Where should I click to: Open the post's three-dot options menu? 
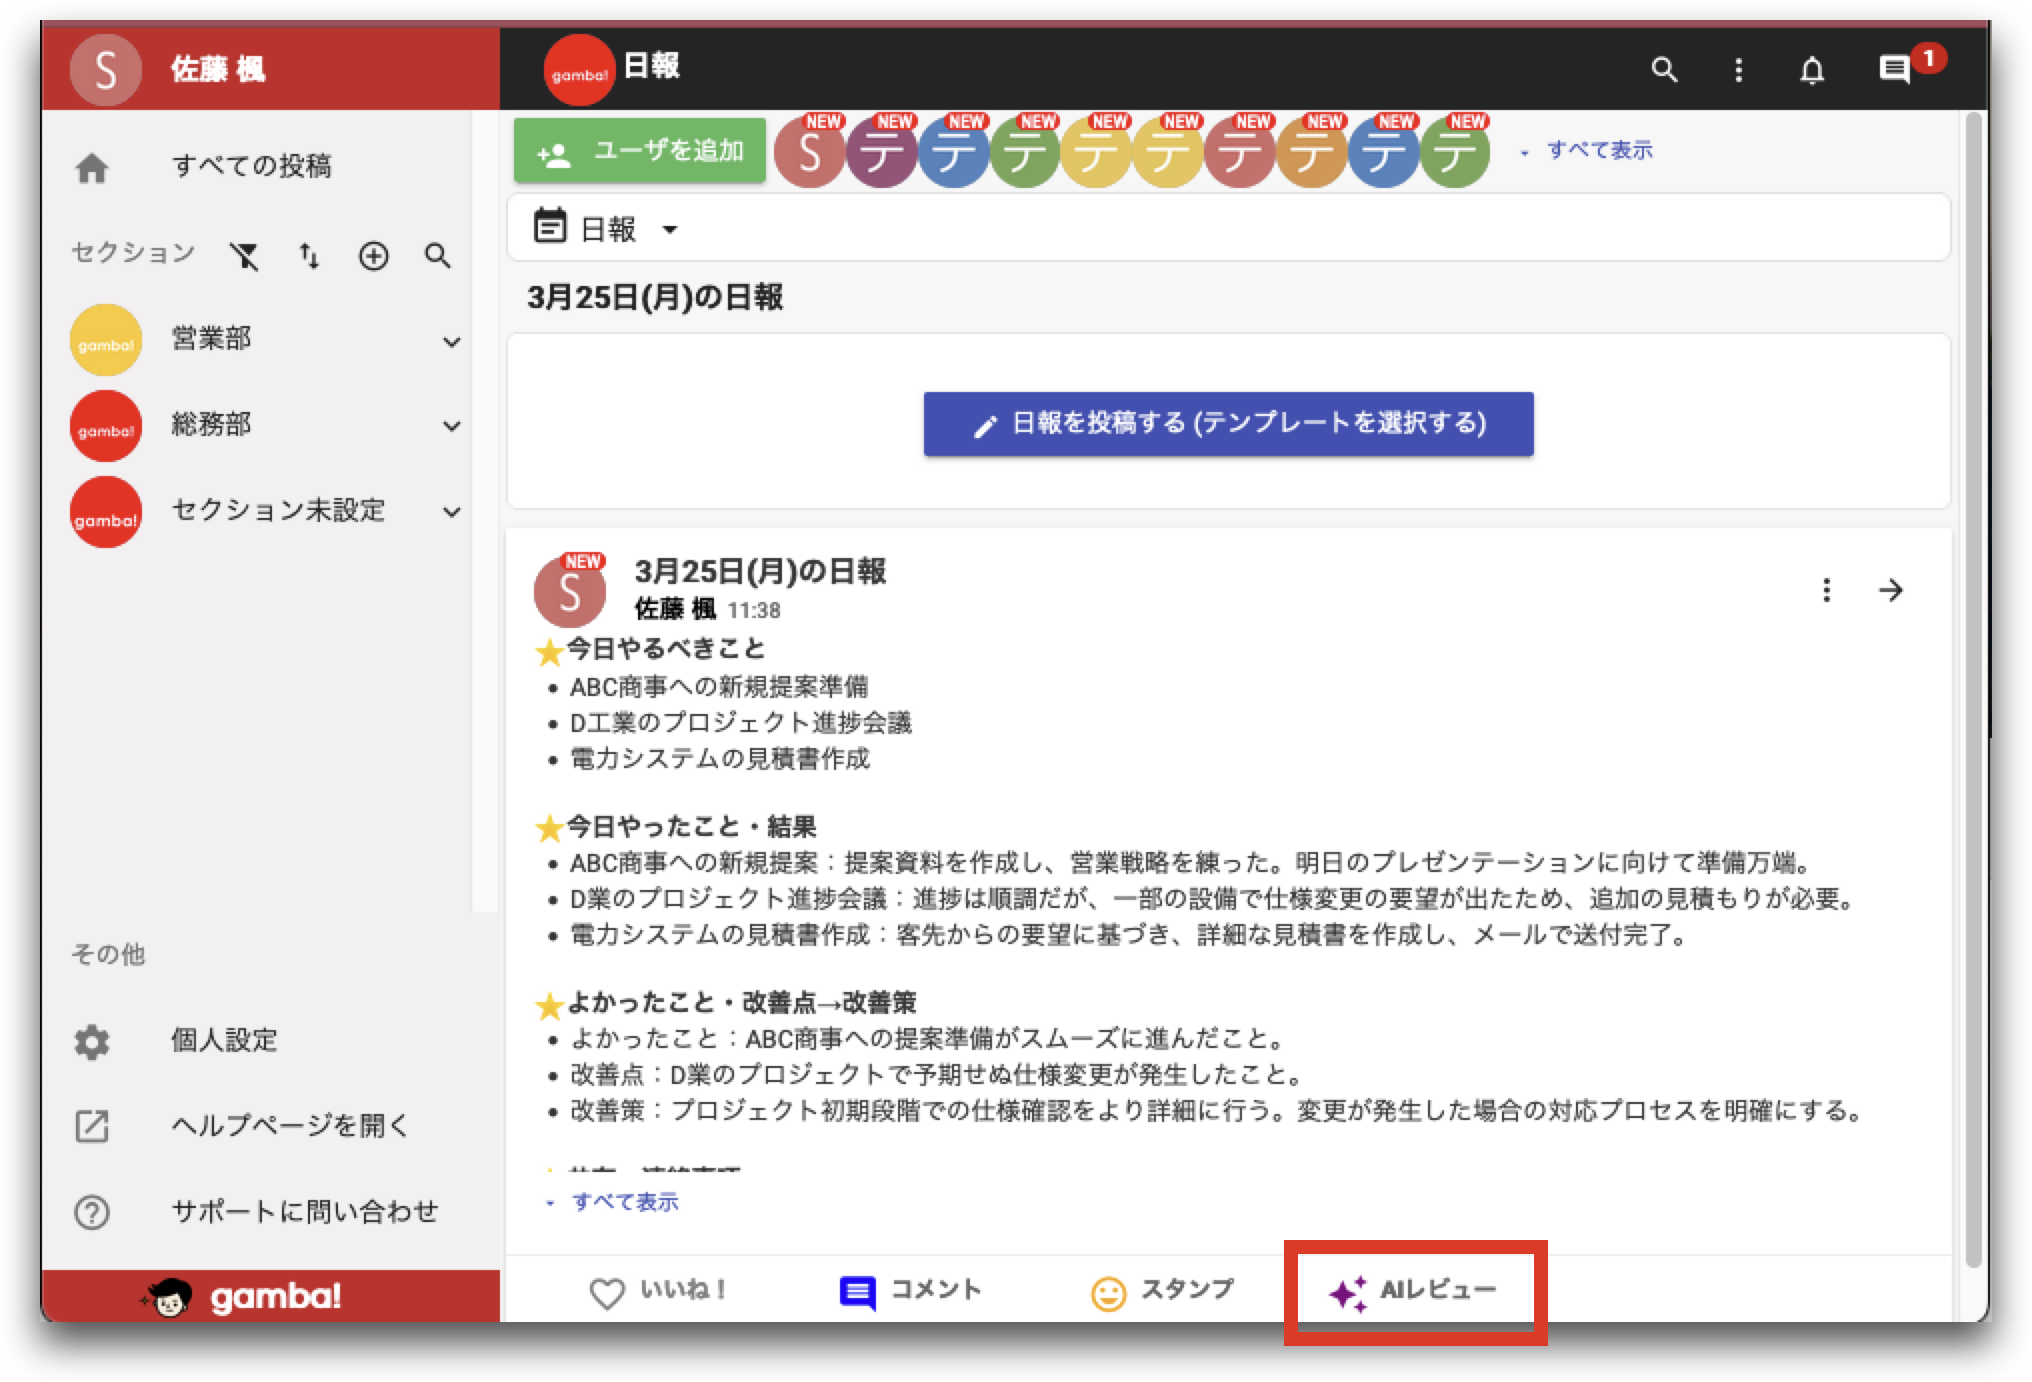coord(1826,590)
